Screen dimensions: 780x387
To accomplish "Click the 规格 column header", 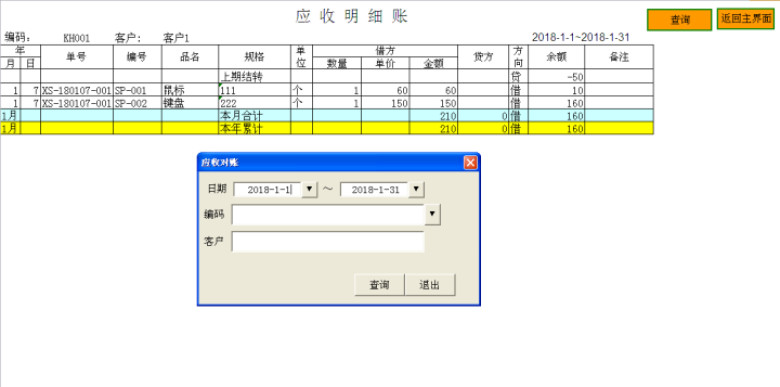I will 255,57.
